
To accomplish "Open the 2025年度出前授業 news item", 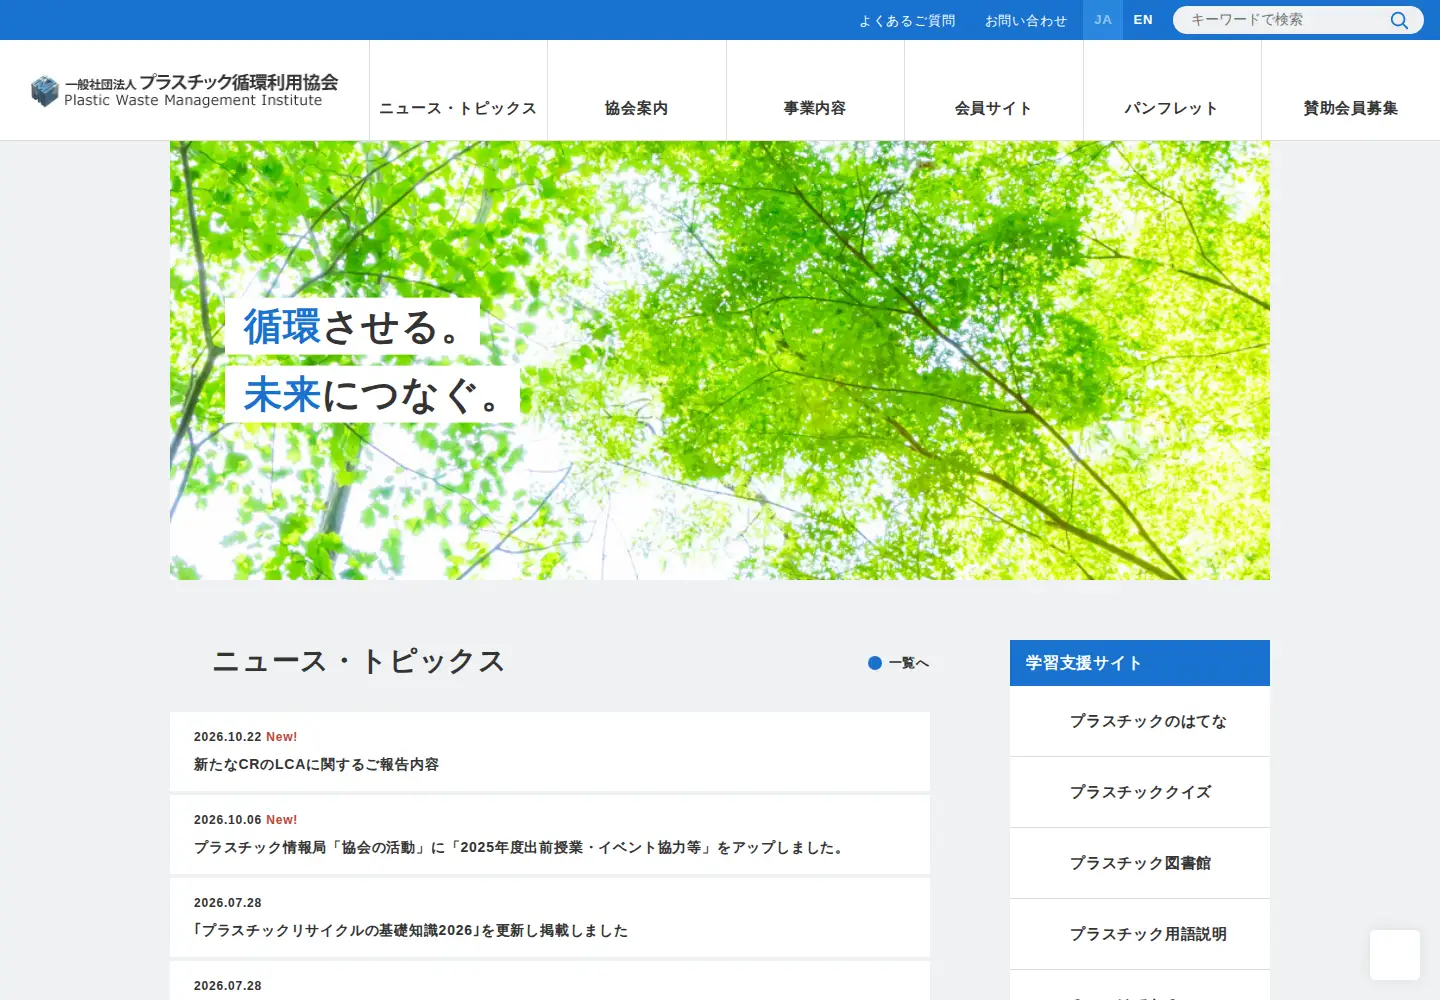I will click(x=550, y=835).
